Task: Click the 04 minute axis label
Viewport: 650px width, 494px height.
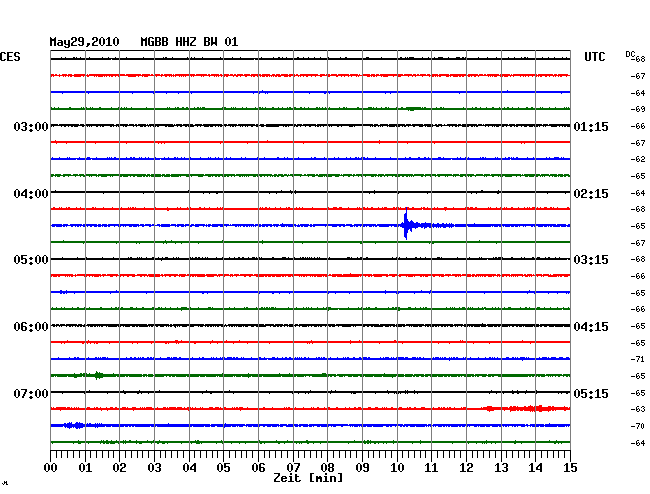Action: point(189,468)
